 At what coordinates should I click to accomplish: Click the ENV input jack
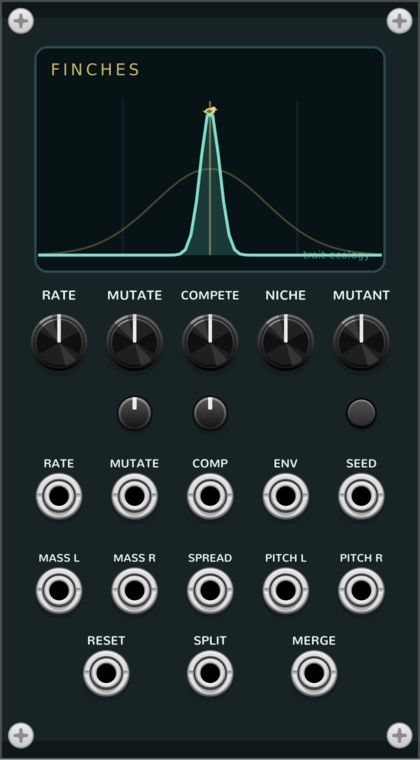point(286,496)
